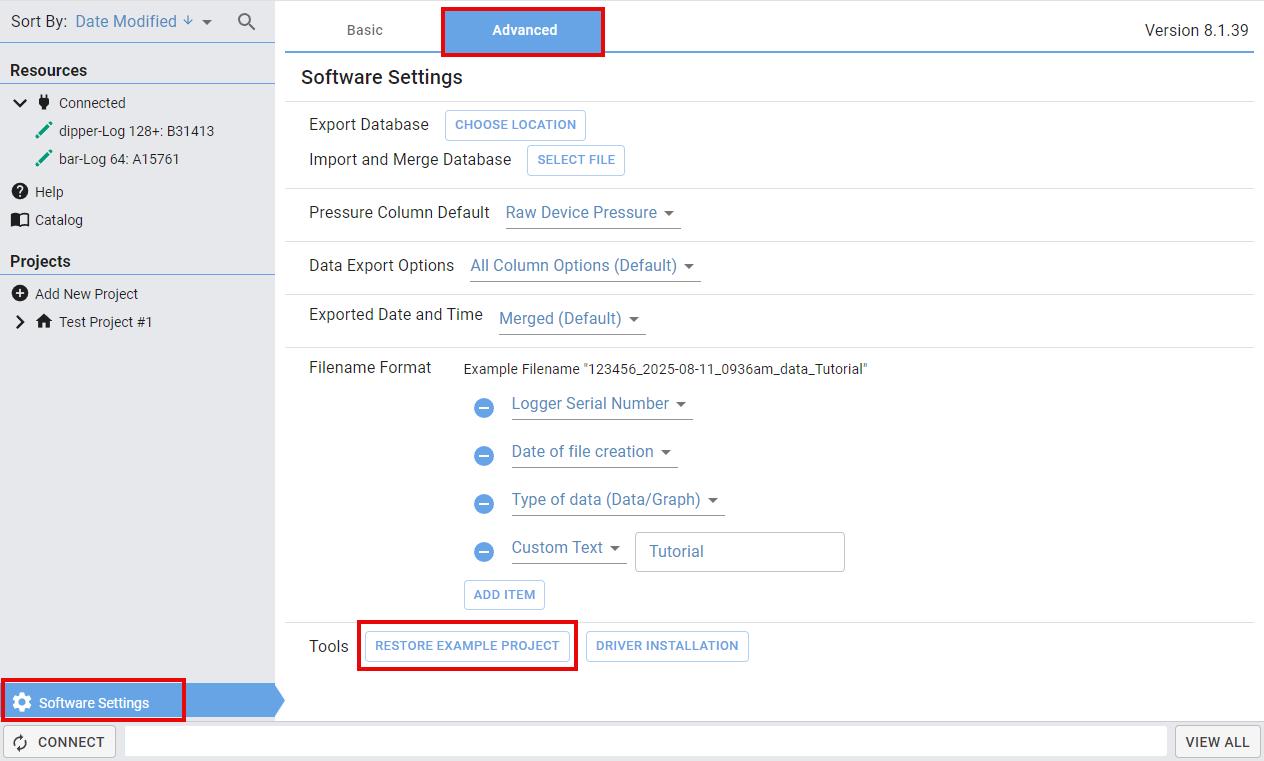Screen dimensions: 1264x761
Task: Click the Choose Location button
Action: click(515, 125)
